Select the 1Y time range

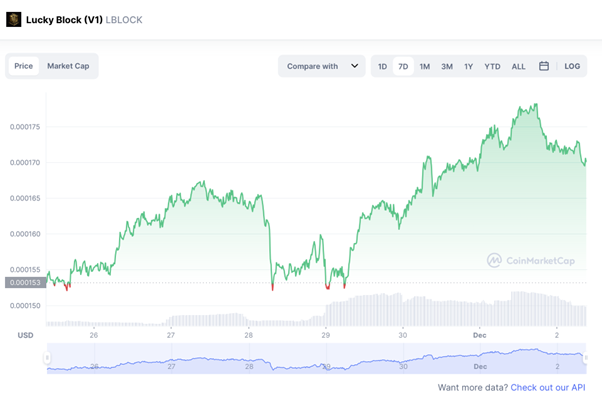coord(468,66)
